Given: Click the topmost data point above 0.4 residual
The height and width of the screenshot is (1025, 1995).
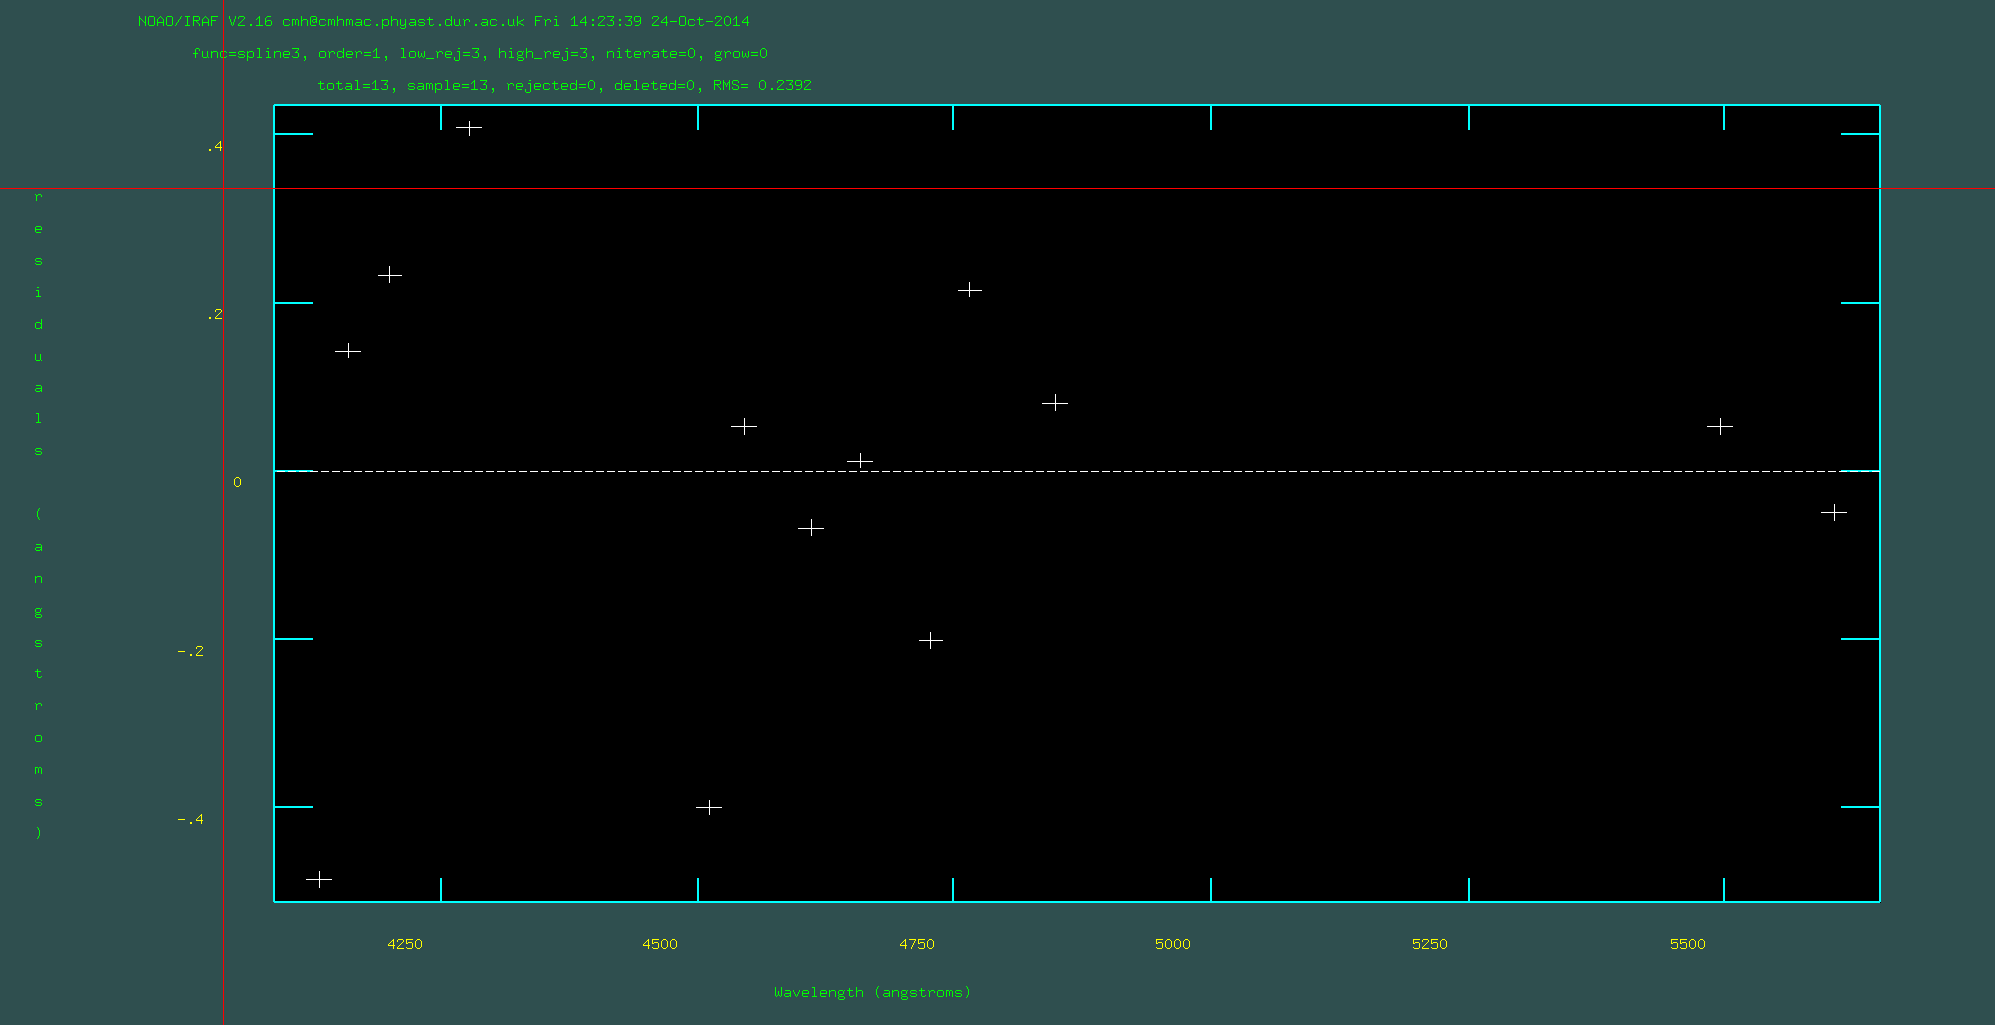Looking at the screenshot, I should pos(468,128).
